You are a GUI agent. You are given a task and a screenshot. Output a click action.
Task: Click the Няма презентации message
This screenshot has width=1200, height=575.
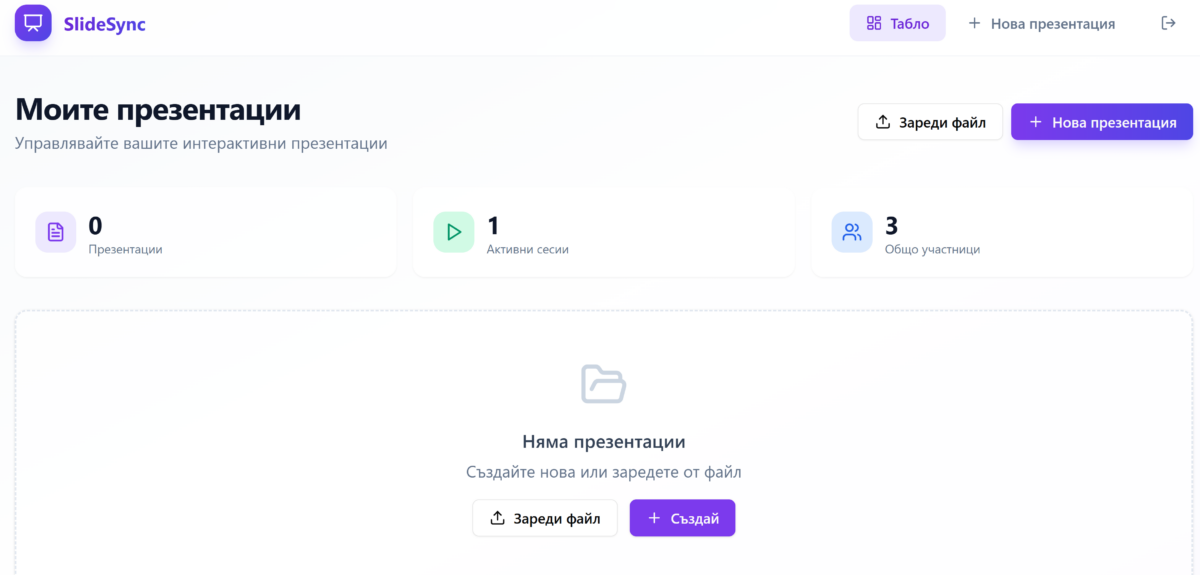[x=604, y=442]
